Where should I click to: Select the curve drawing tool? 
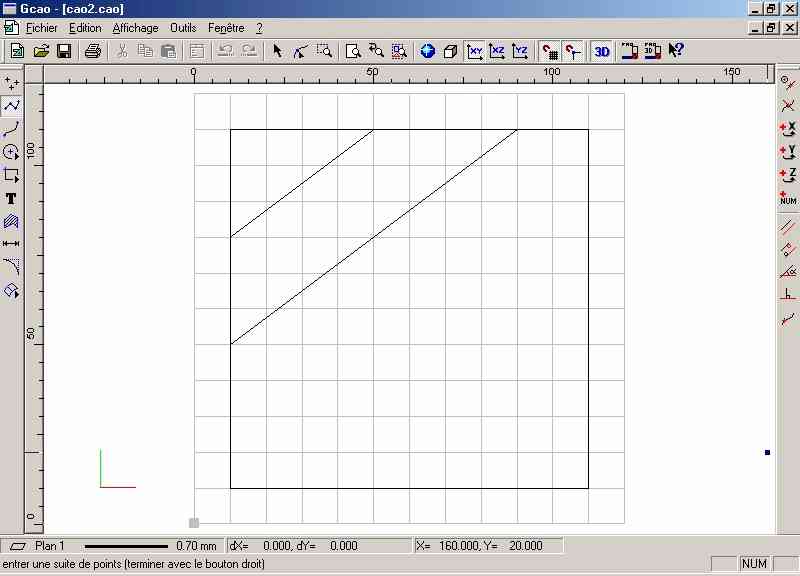[11, 129]
